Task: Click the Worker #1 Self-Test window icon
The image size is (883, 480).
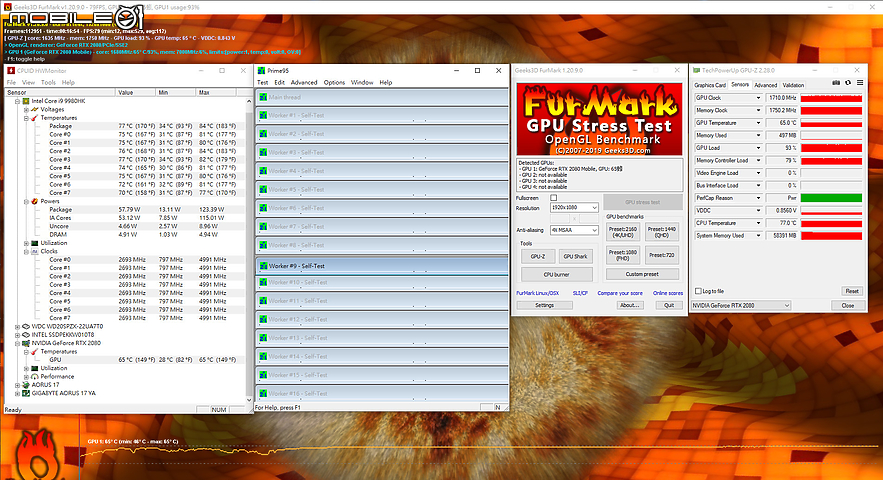Action: [x=263, y=115]
